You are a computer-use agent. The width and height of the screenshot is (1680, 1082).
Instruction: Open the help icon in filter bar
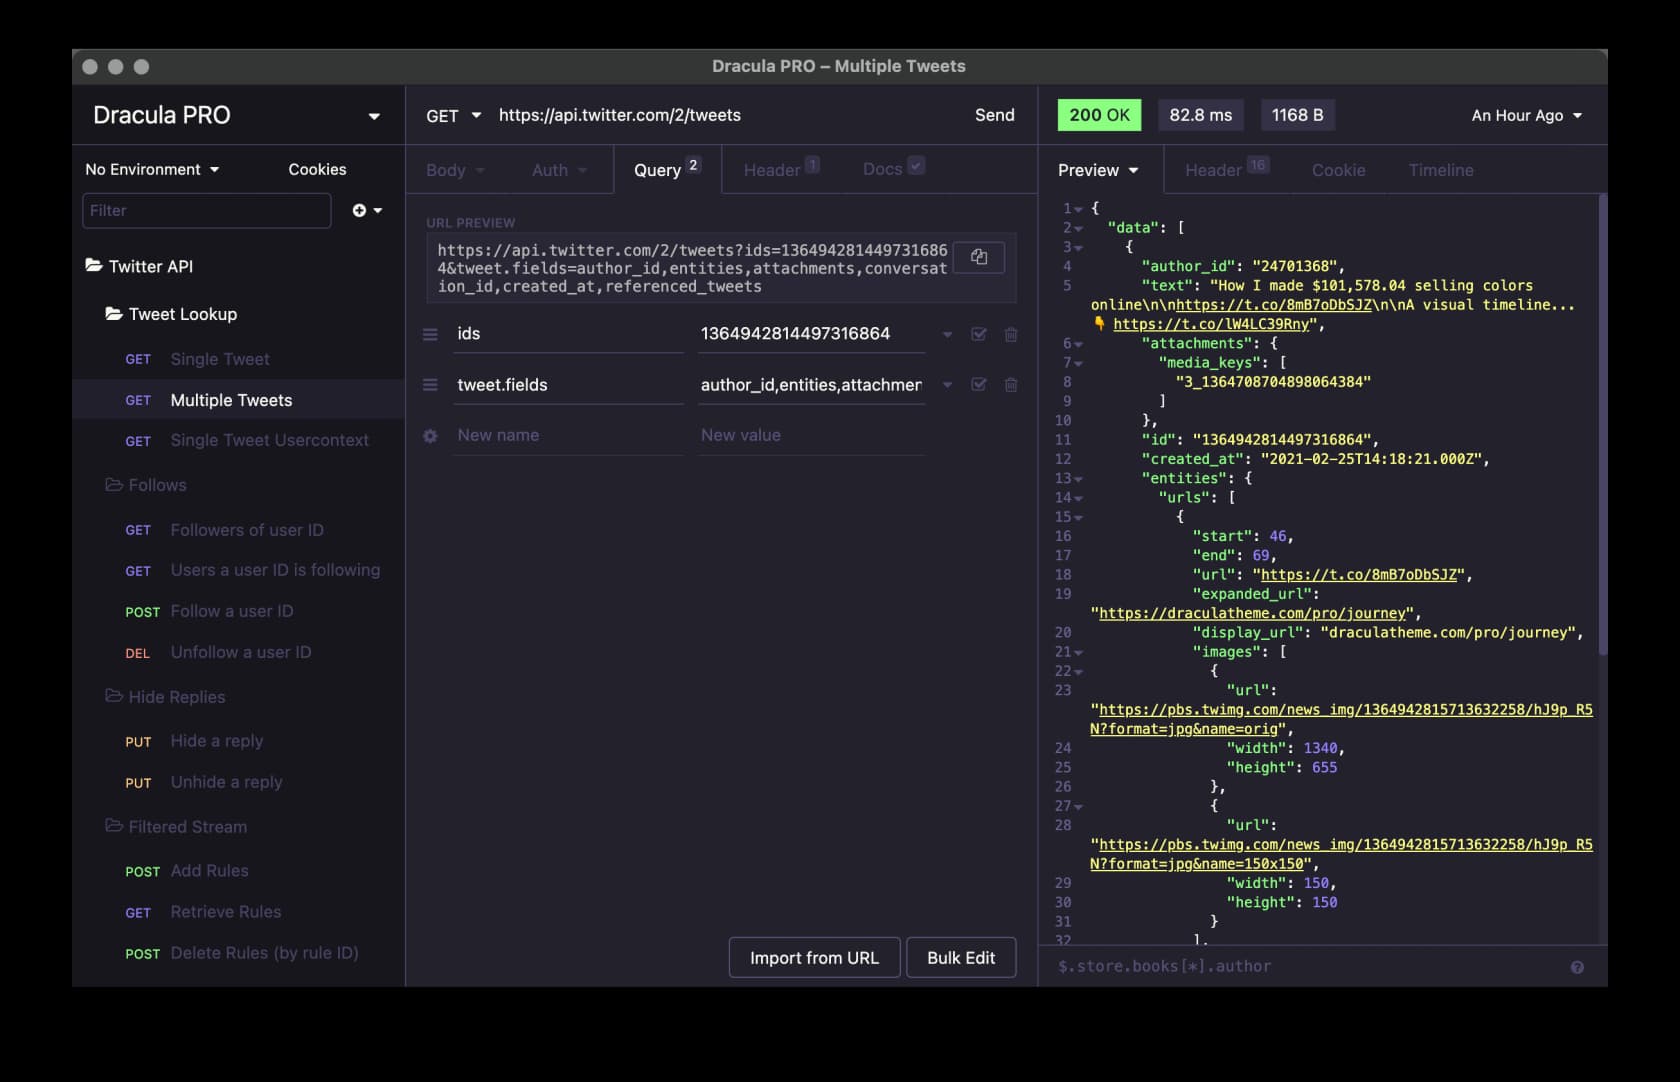1577,967
